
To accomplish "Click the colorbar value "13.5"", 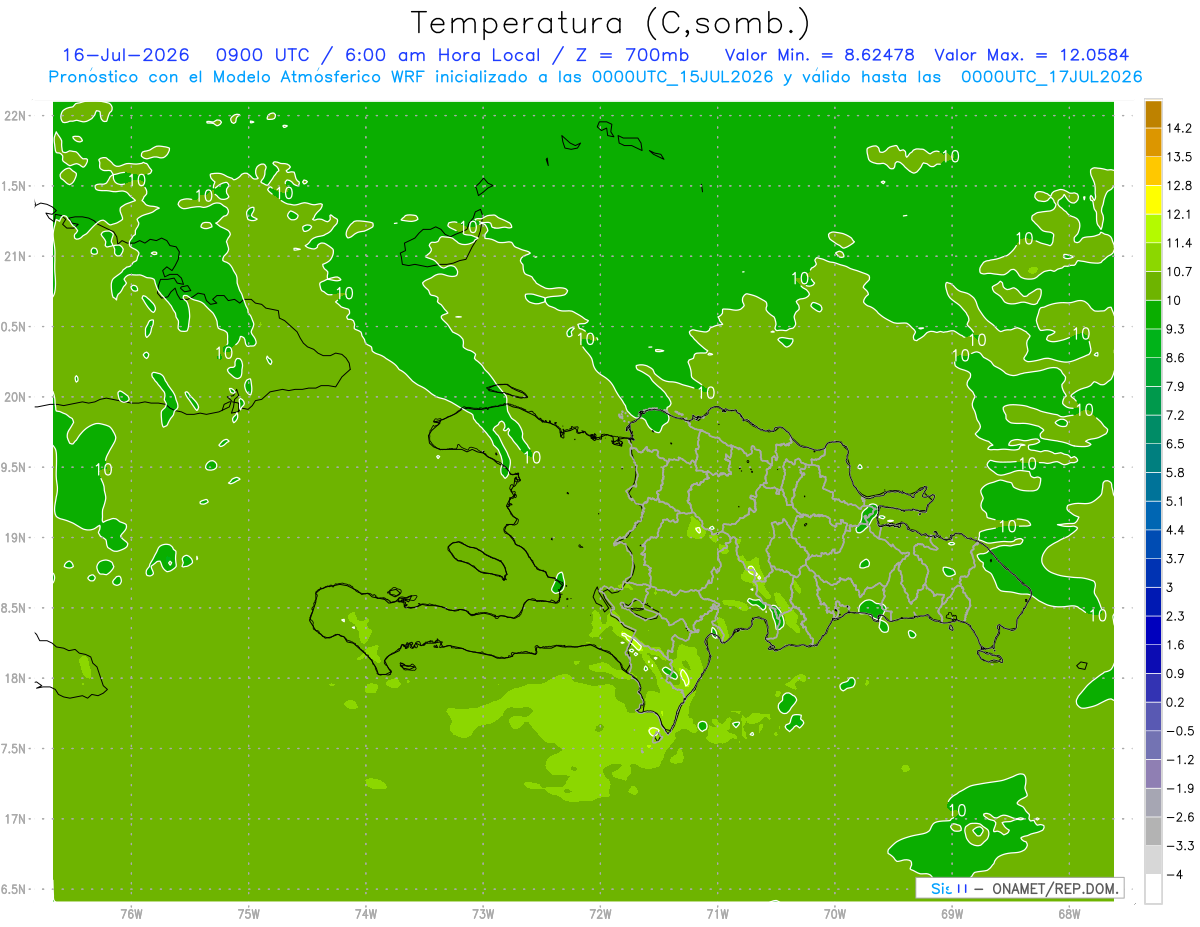I will click(x=1179, y=157).
